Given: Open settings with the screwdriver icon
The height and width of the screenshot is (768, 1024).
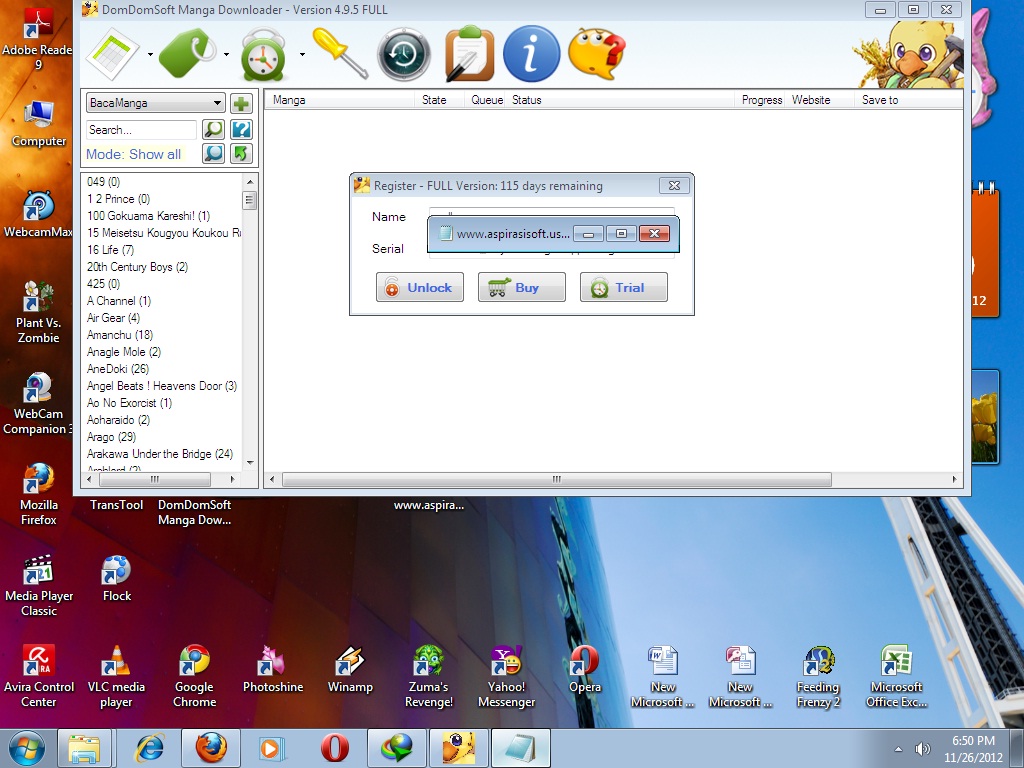Looking at the screenshot, I should tap(340, 53).
